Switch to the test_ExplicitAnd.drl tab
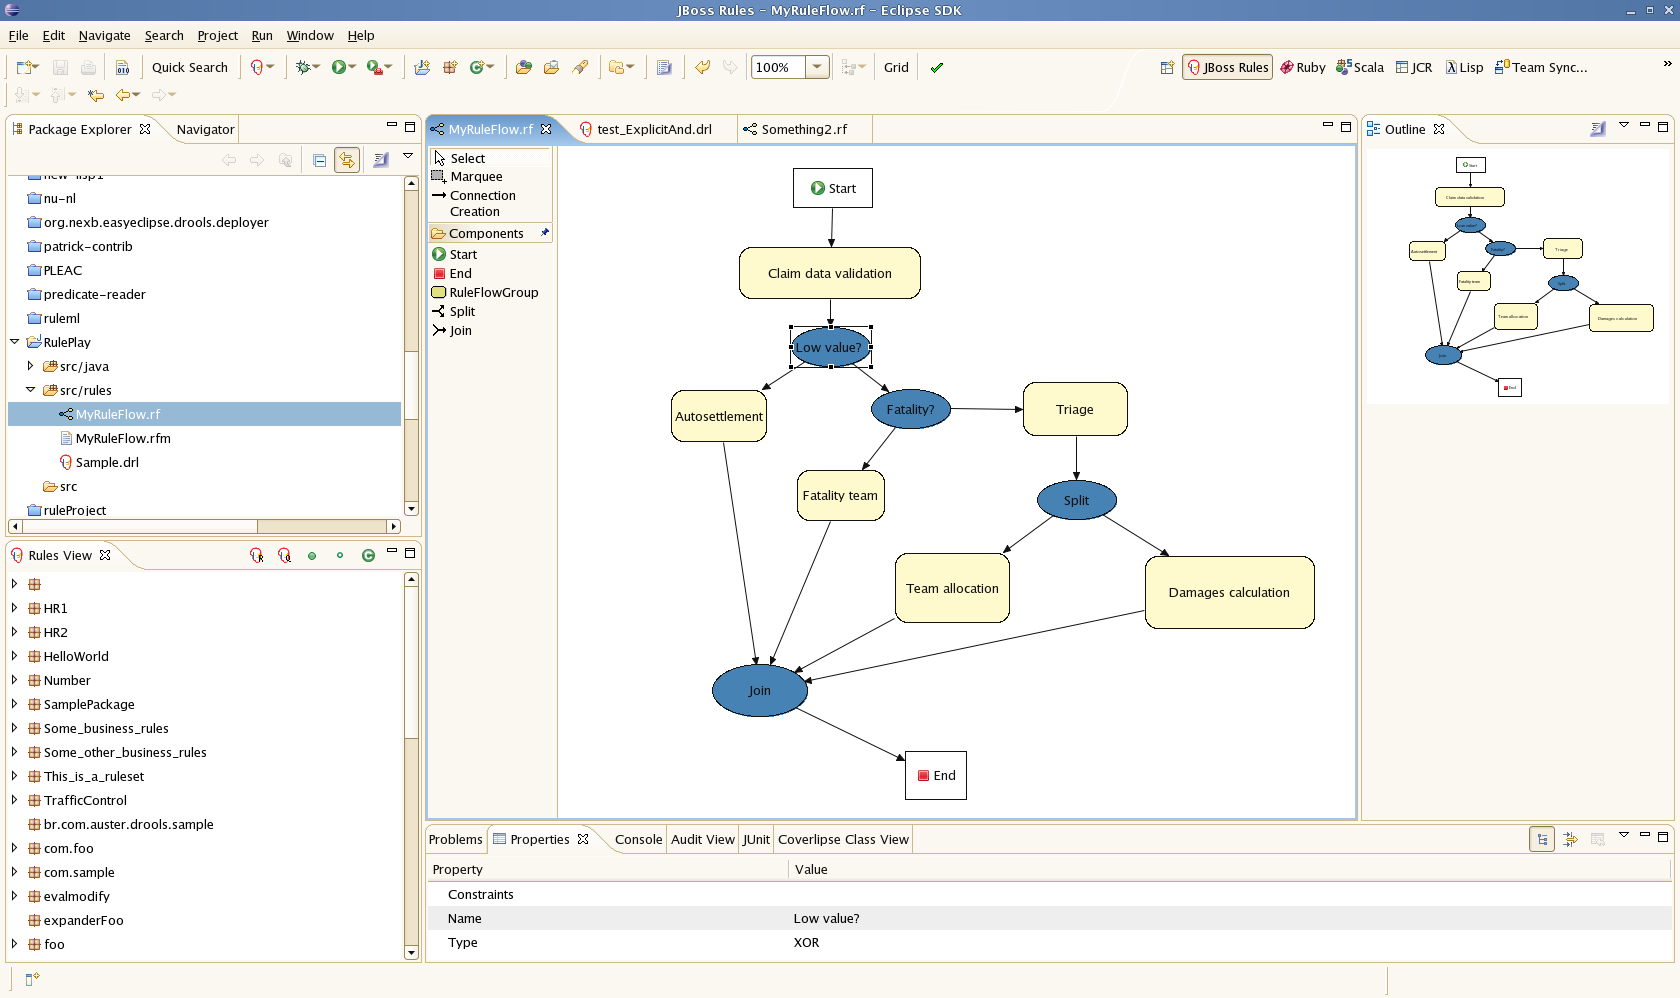This screenshot has height=998, width=1680. 653,130
